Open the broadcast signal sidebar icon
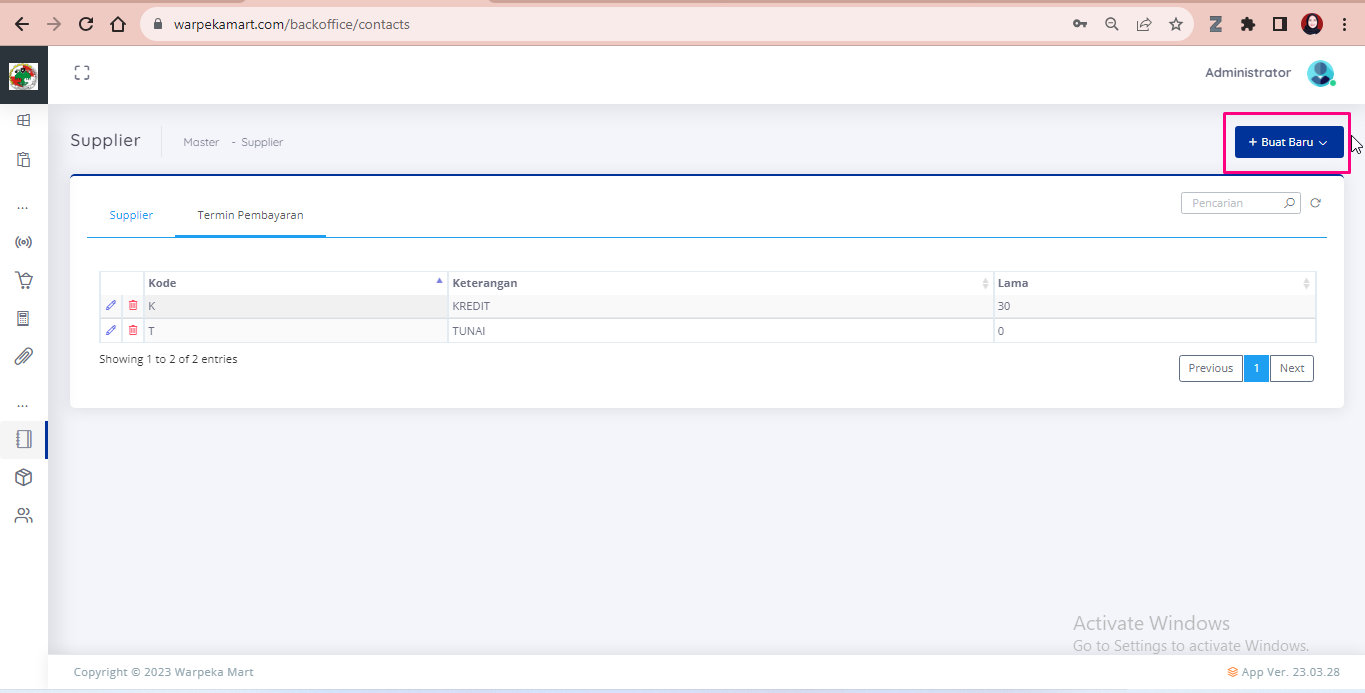 coord(24,242)
